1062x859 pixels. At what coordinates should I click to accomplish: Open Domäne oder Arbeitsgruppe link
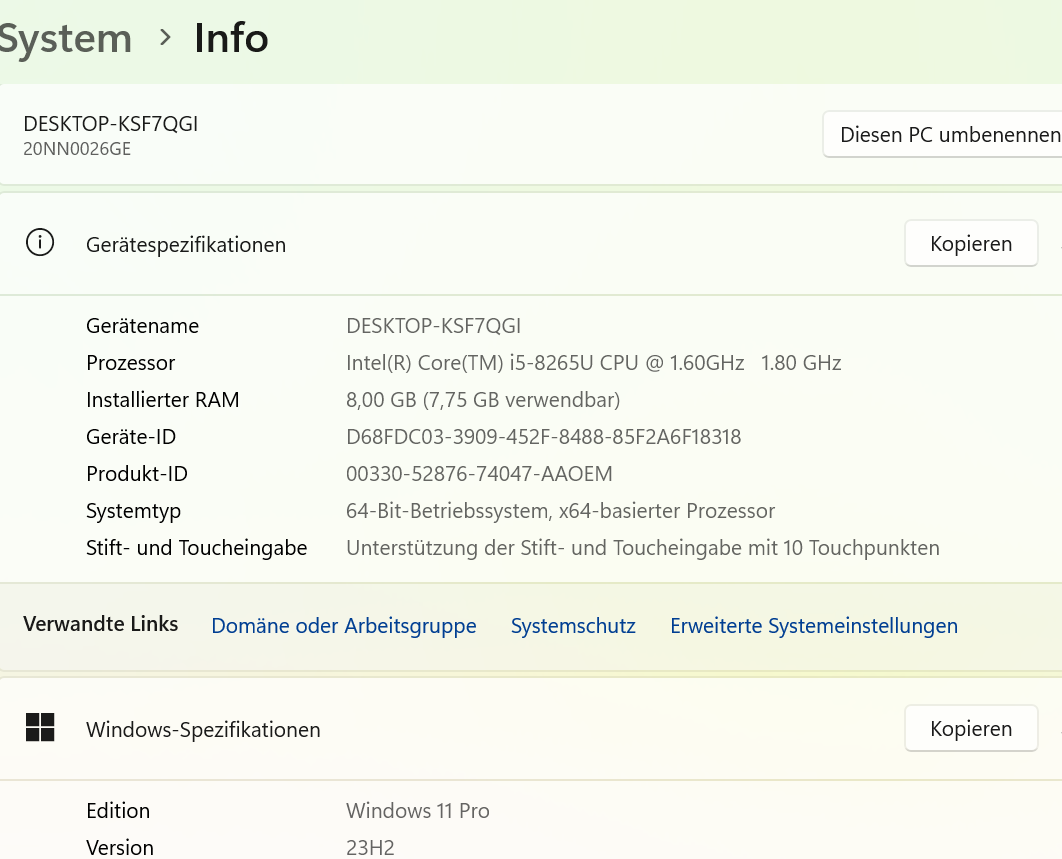[344, 625]
